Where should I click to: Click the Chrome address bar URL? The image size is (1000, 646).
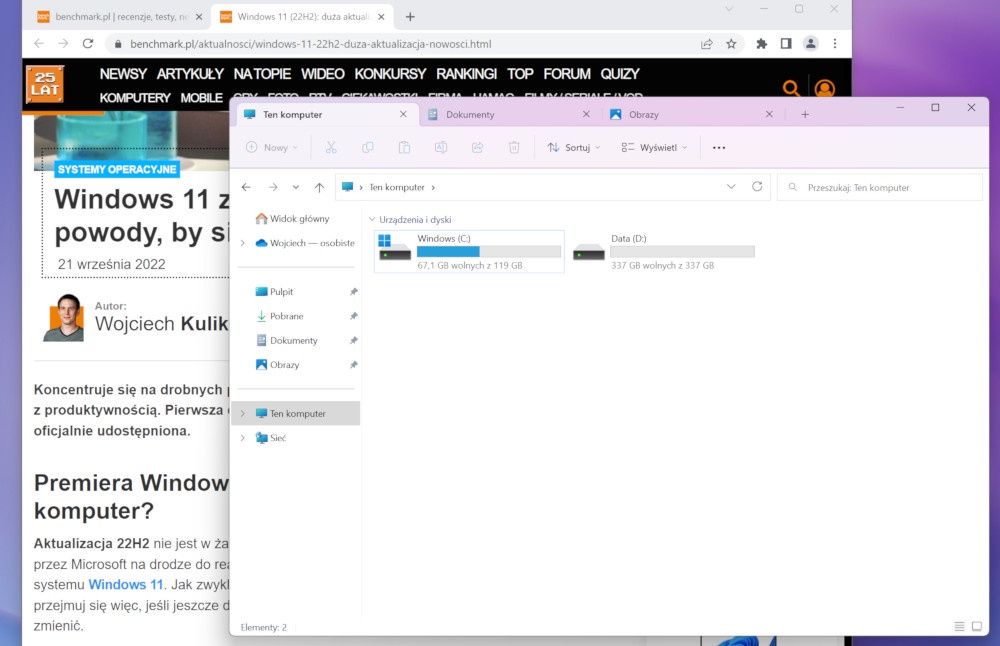coord(310,44)
